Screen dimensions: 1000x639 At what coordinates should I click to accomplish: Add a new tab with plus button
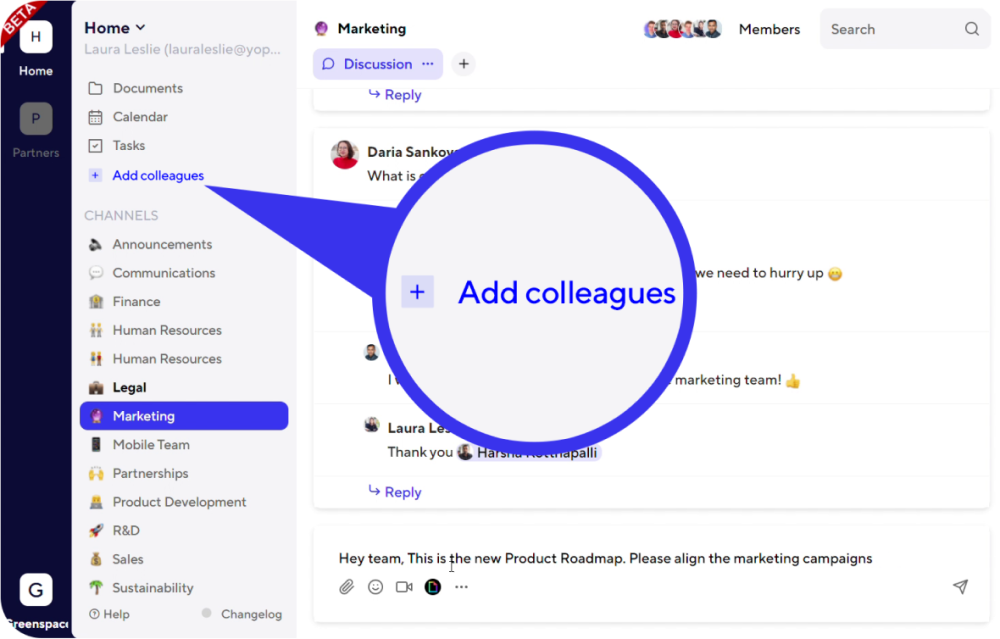click(x=463, y=64)
